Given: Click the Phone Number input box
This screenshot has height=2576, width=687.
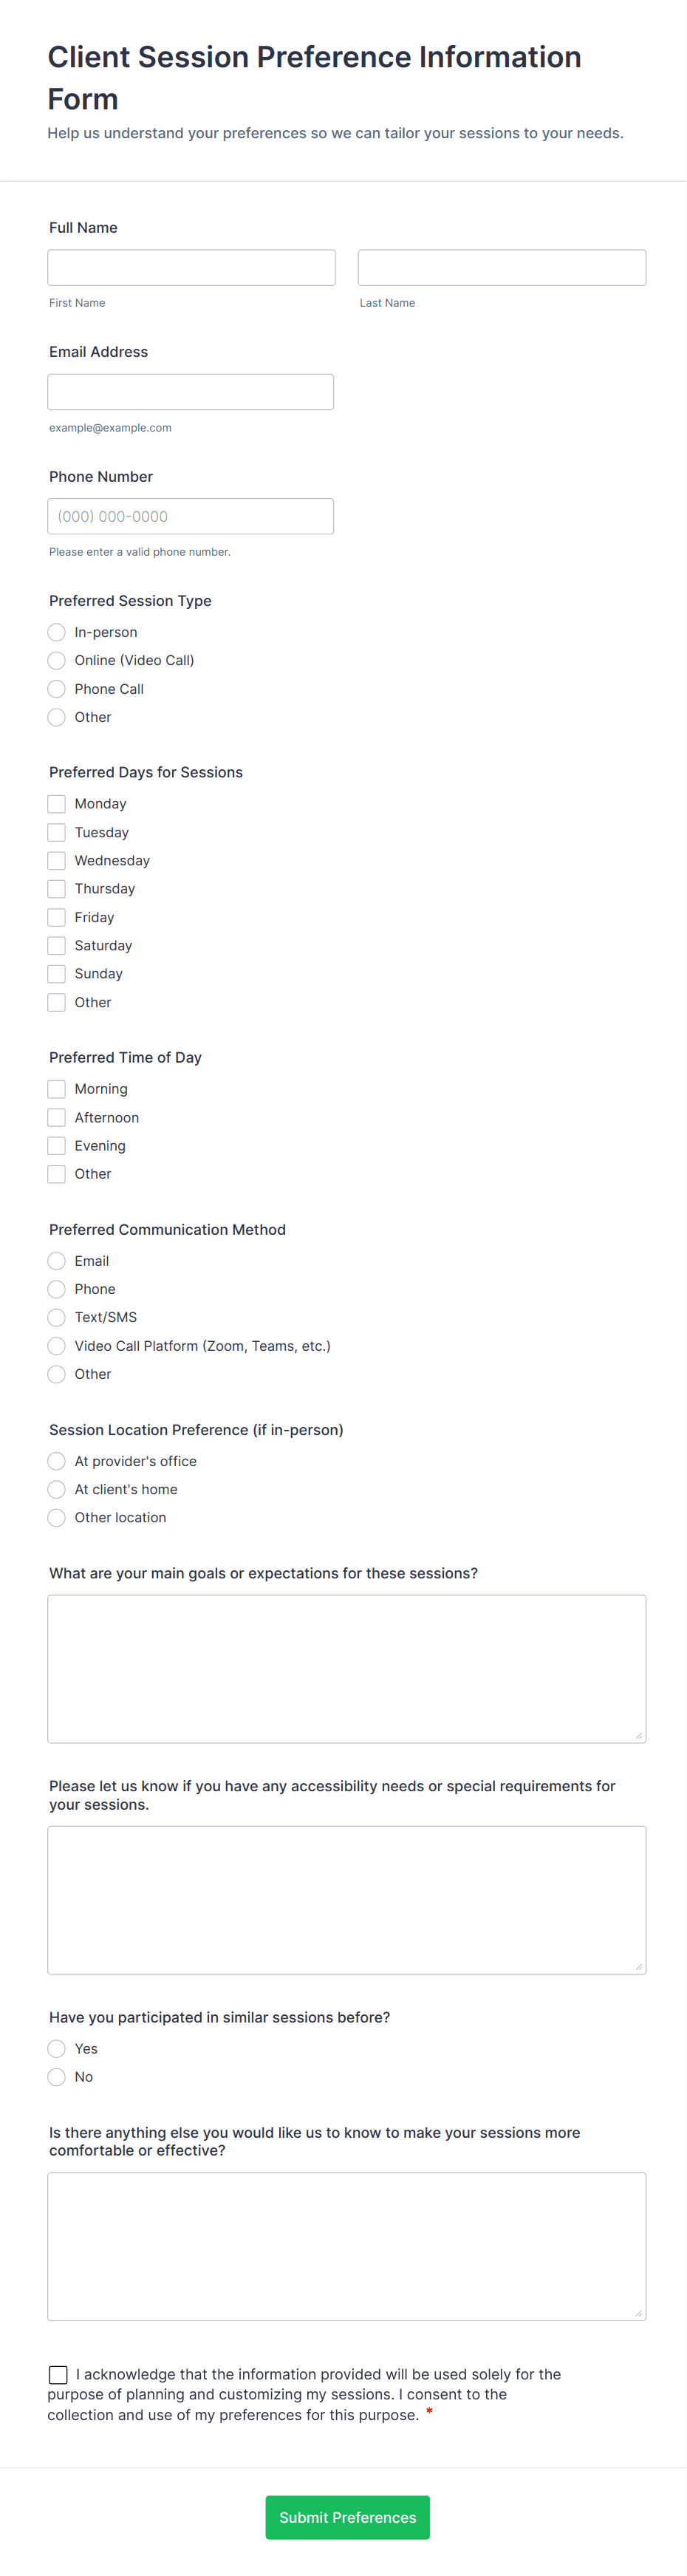Looking at the screenshot, I should tap(190, 516).
